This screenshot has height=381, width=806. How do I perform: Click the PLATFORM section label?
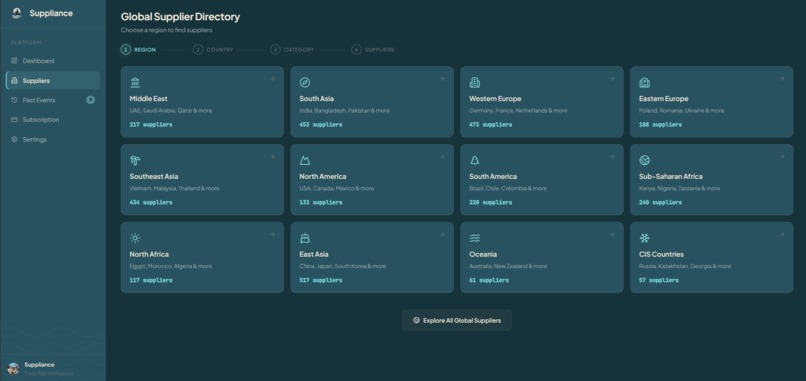(26, 42)
